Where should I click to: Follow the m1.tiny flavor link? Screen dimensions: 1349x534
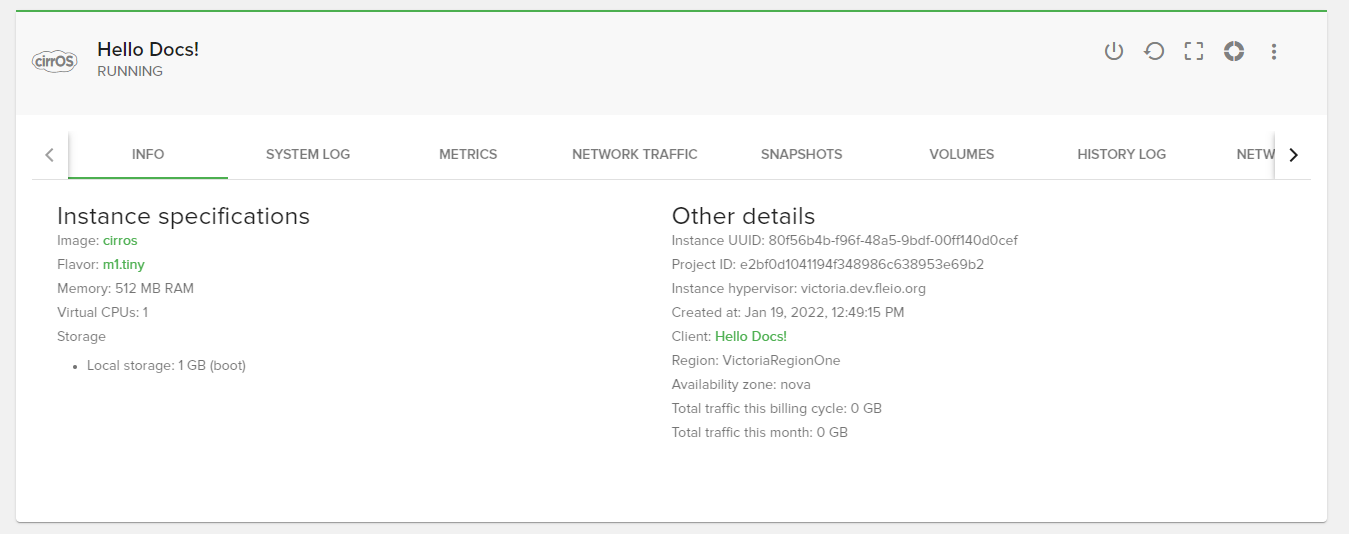(124, 265)
